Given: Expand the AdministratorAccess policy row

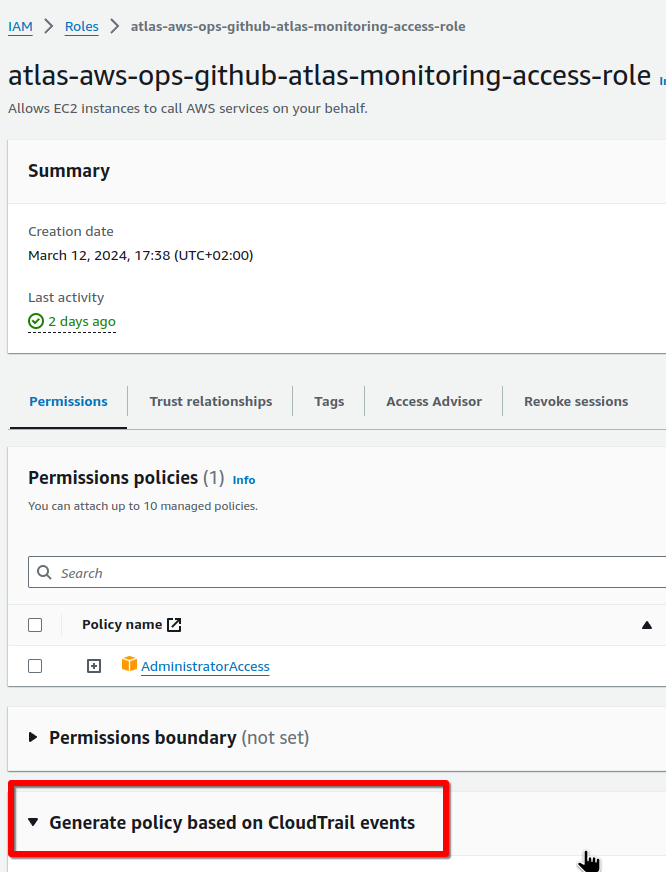Looking at the screenshot, I should point(94,666).
